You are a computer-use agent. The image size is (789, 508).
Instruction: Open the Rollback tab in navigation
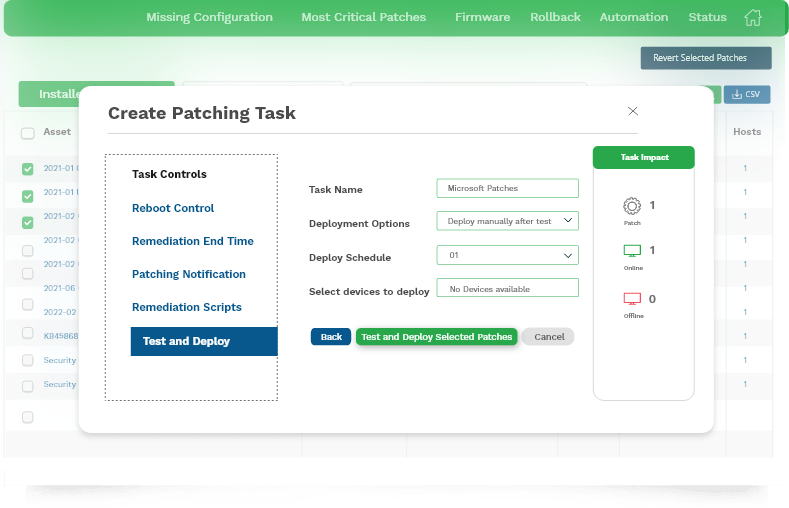coord(555,17)
